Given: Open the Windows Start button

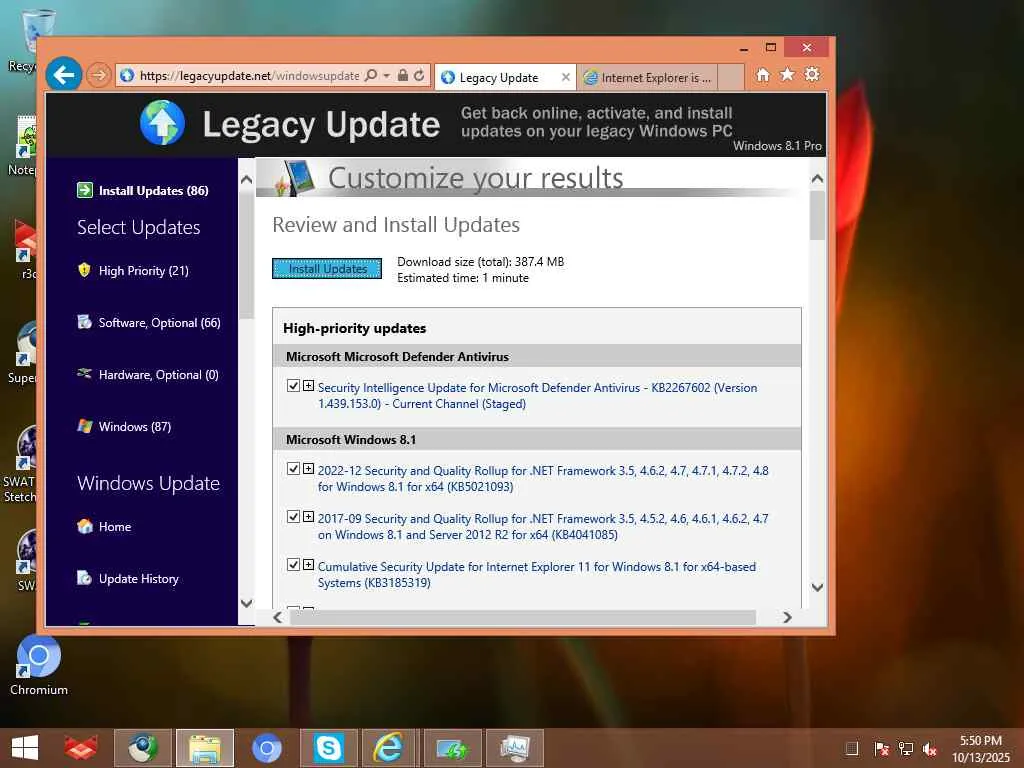Looking at the screenshot, I should 25,748.
